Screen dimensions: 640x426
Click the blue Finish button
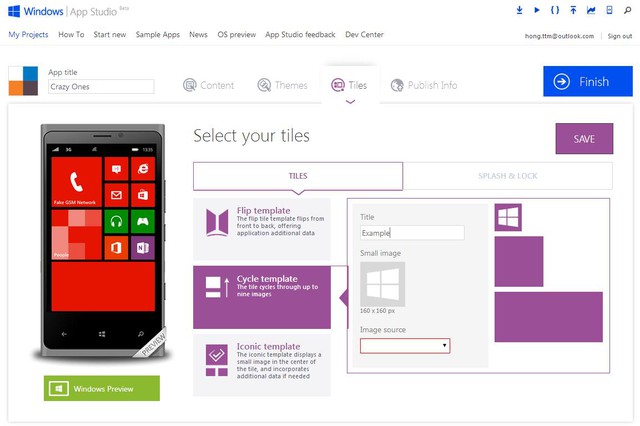588,81
